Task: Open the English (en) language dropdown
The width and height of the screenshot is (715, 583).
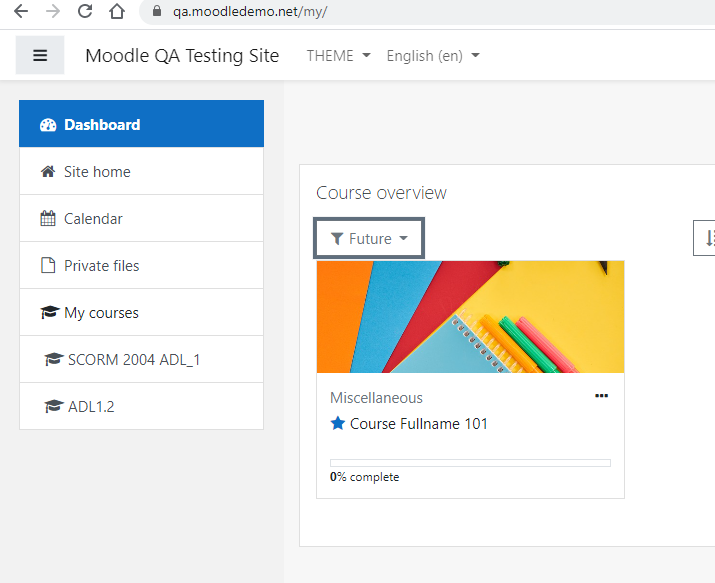Action: click(433, 56)
